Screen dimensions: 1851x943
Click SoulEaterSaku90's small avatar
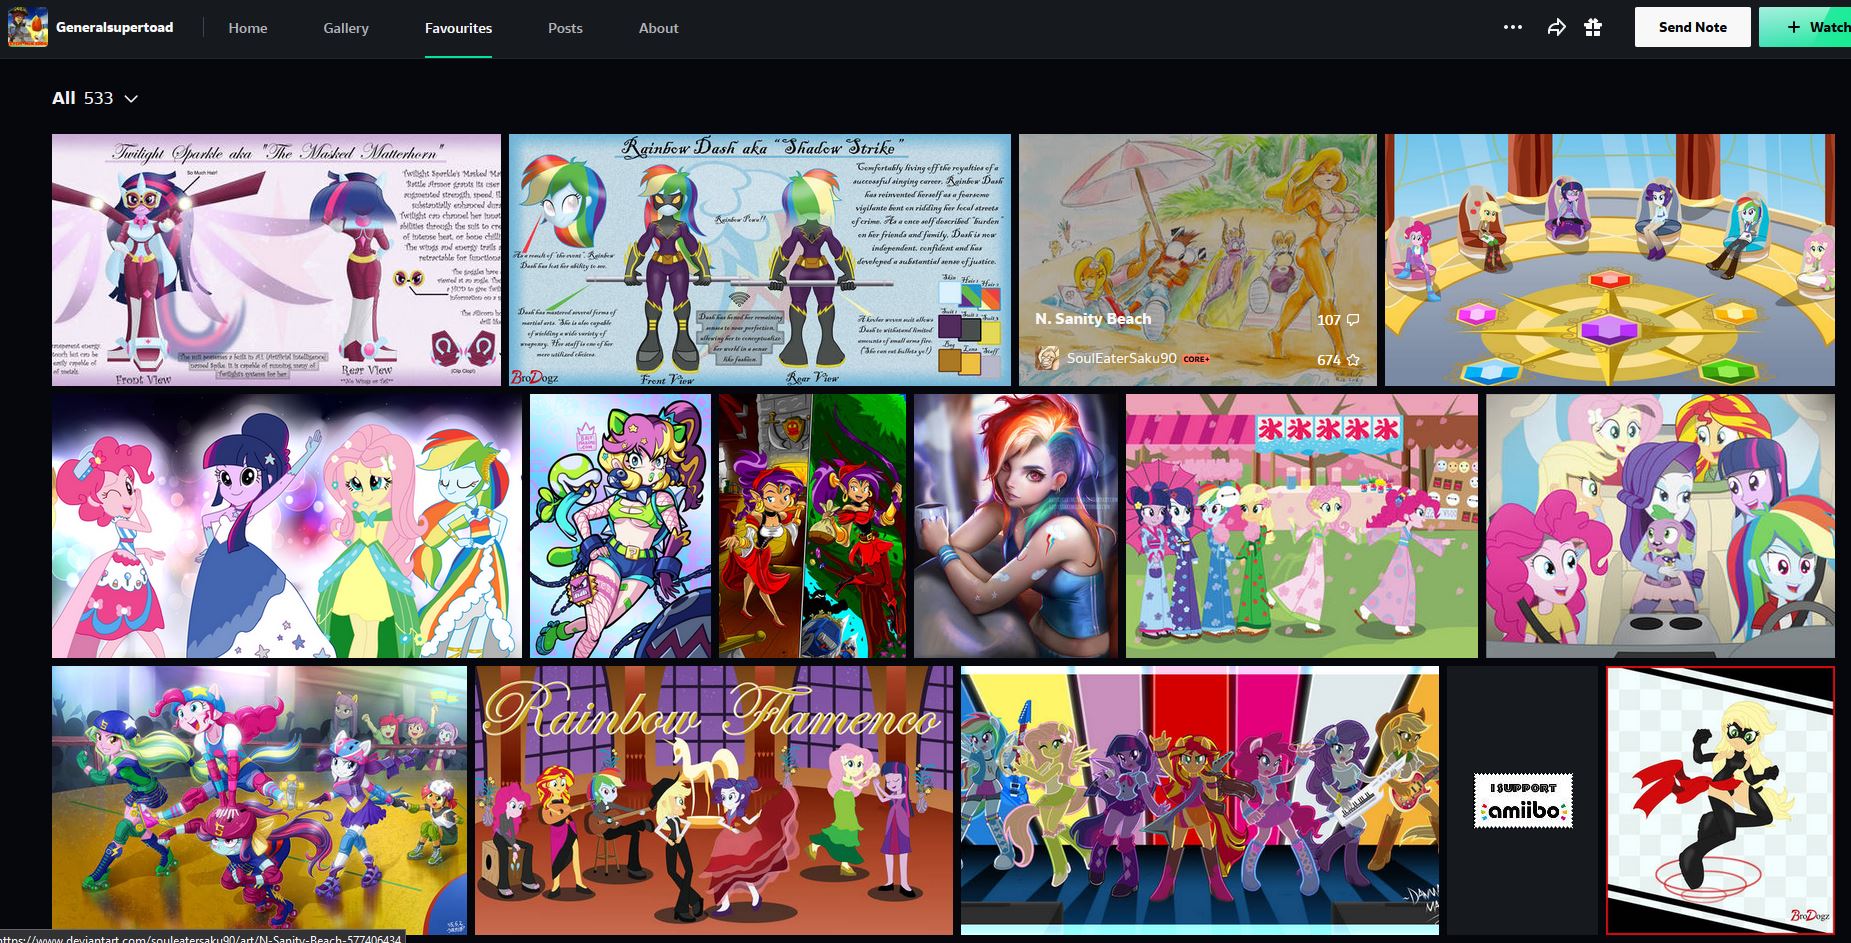click(1047, 358)
